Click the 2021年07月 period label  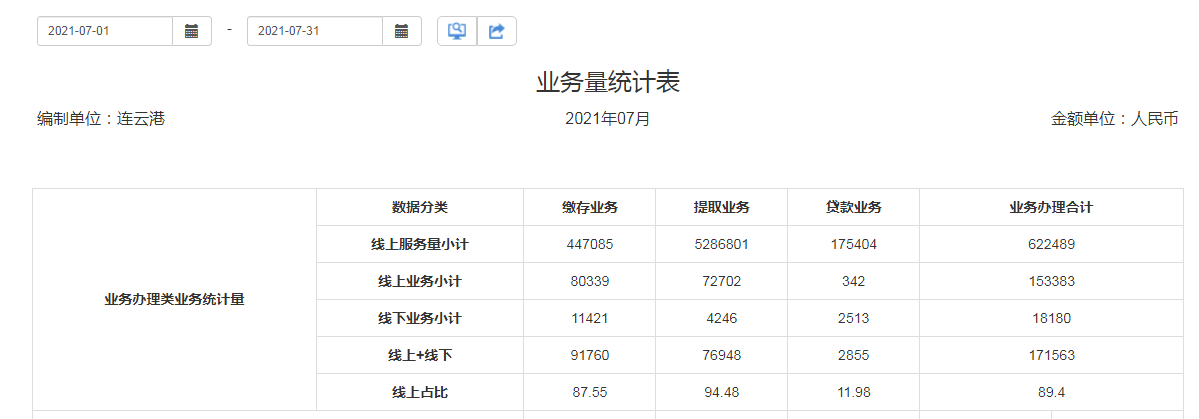click(x=608, y=119)
